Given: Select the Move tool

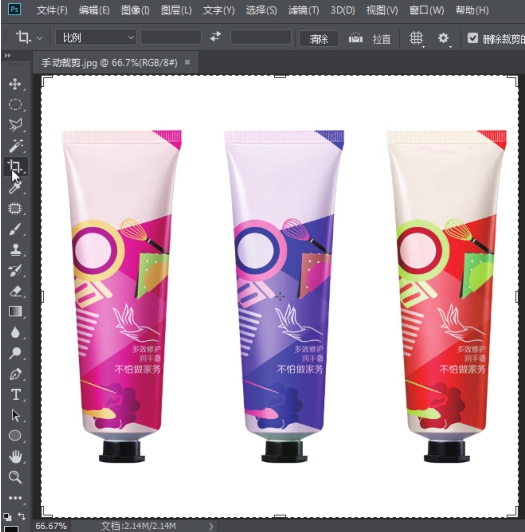Looking at the screenshot, I should click(15, 84).
